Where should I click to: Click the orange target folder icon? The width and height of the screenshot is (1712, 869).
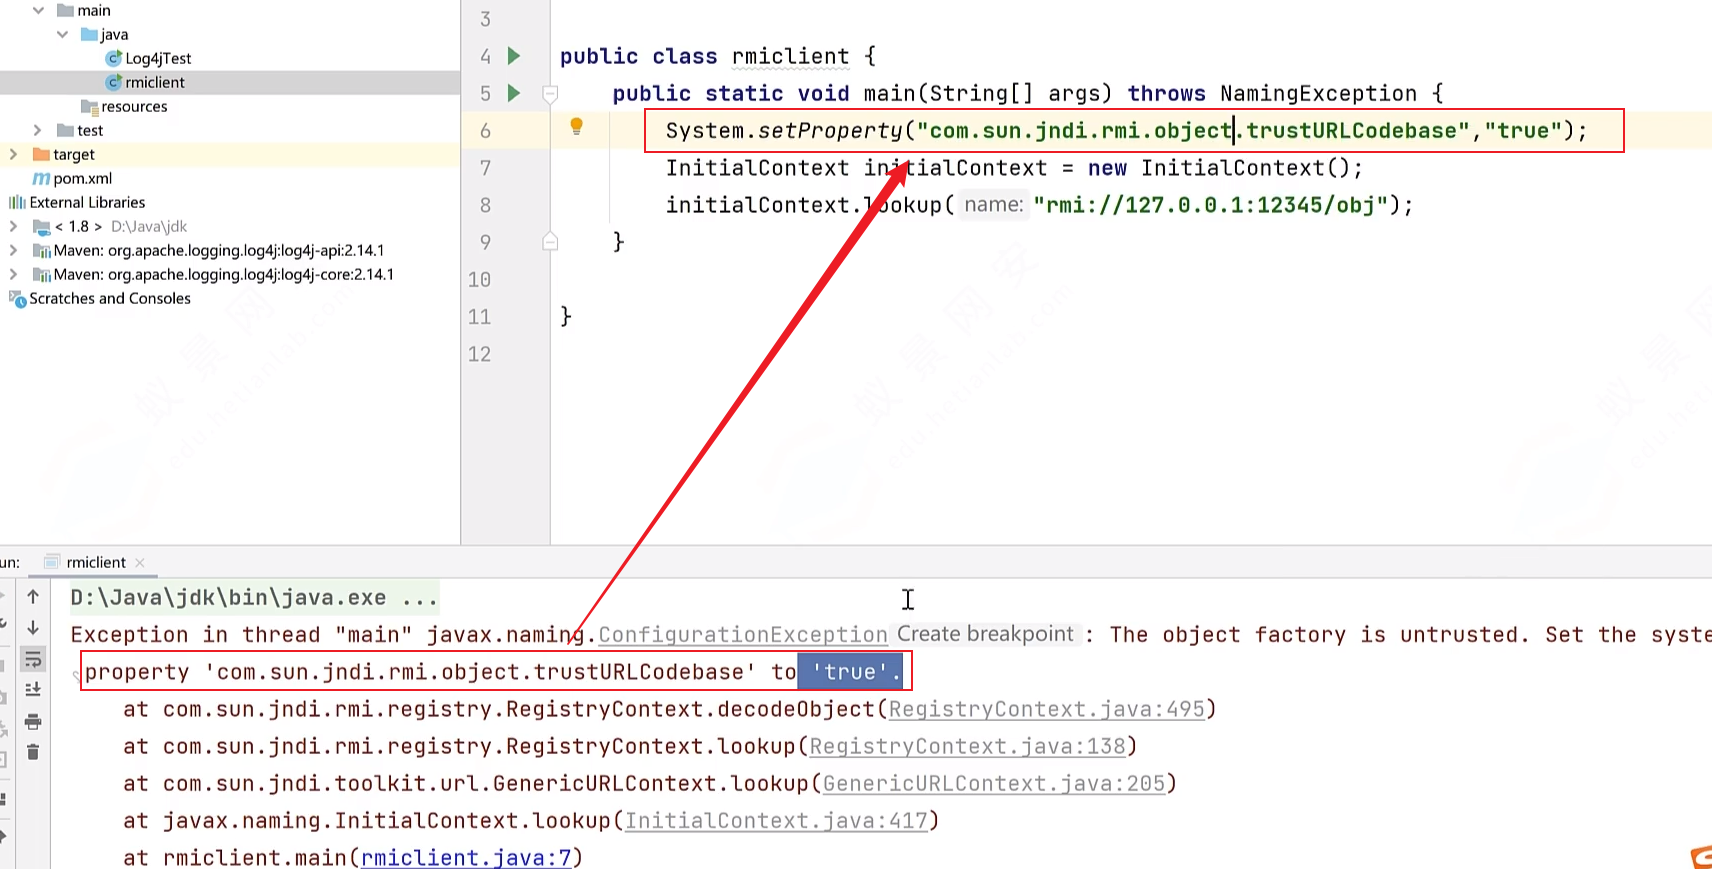[41, 154]
